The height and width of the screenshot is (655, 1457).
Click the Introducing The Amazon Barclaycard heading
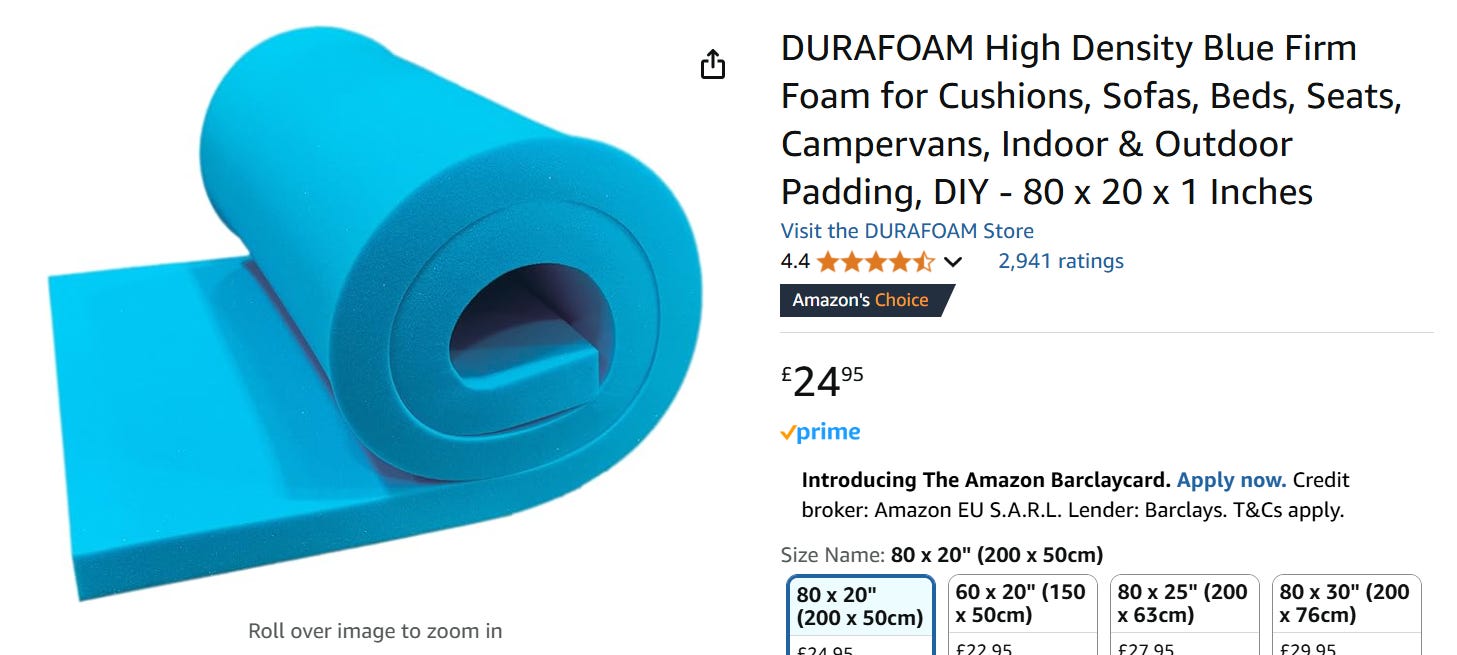point(986,480)
